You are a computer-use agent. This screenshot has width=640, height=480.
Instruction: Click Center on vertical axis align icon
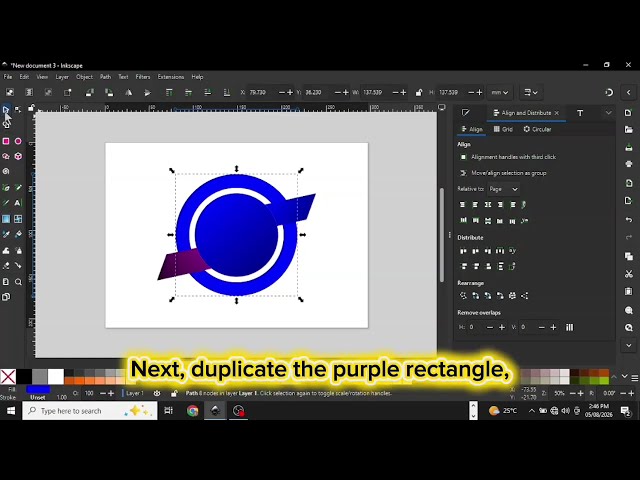[x=488, y=204]
